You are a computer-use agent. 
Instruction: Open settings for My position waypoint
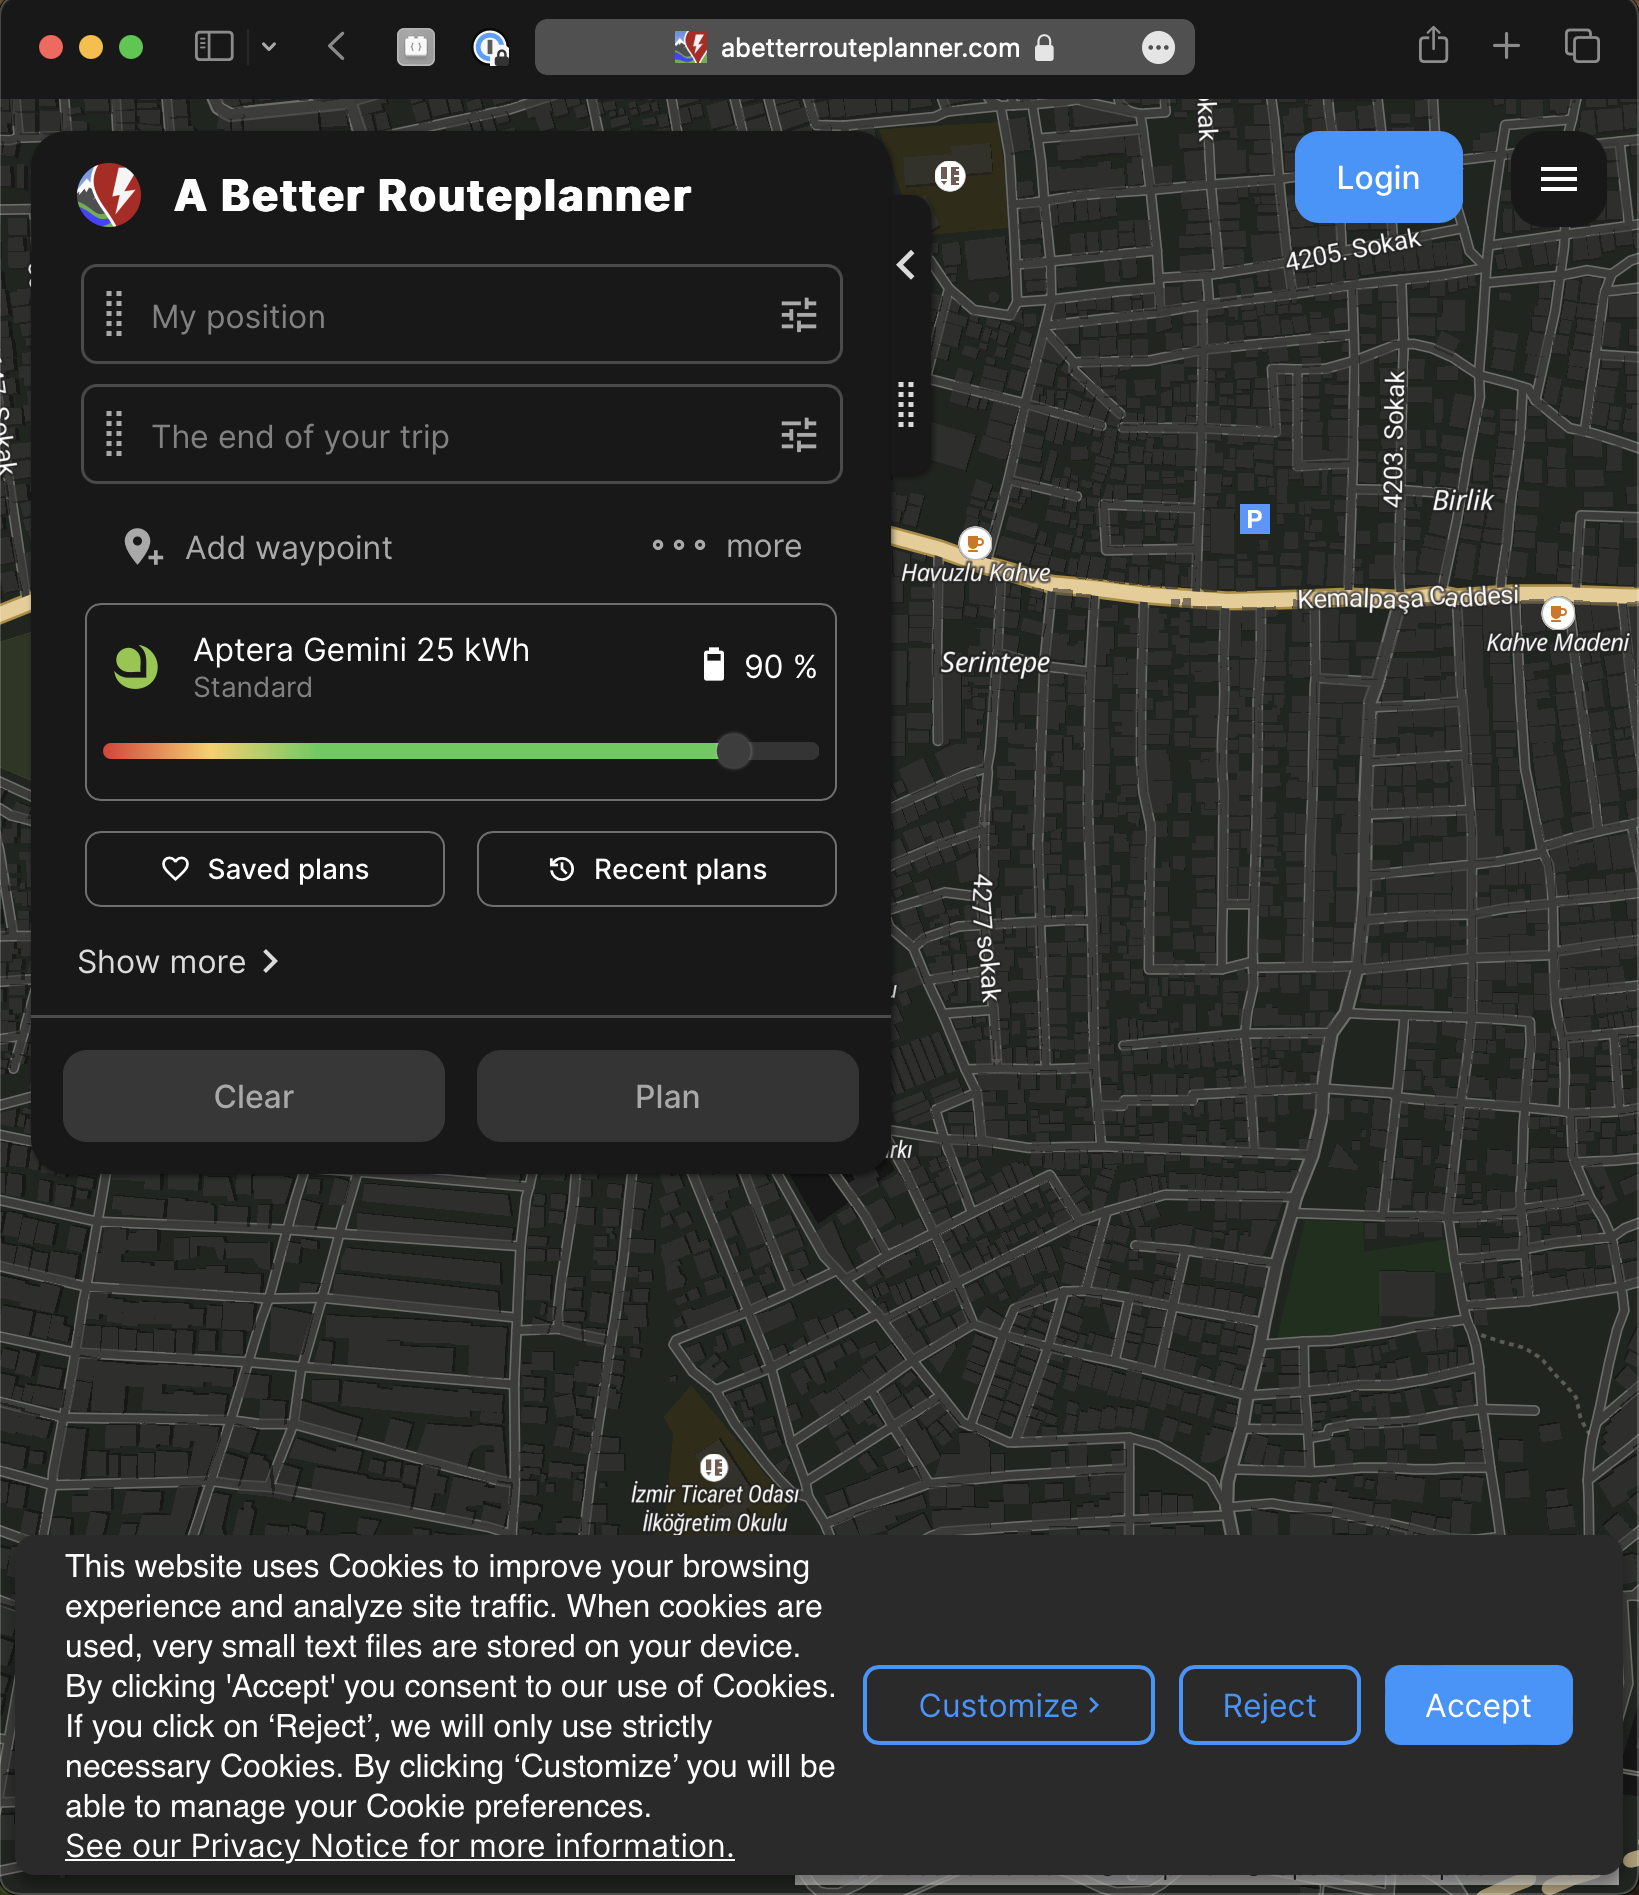798,316
